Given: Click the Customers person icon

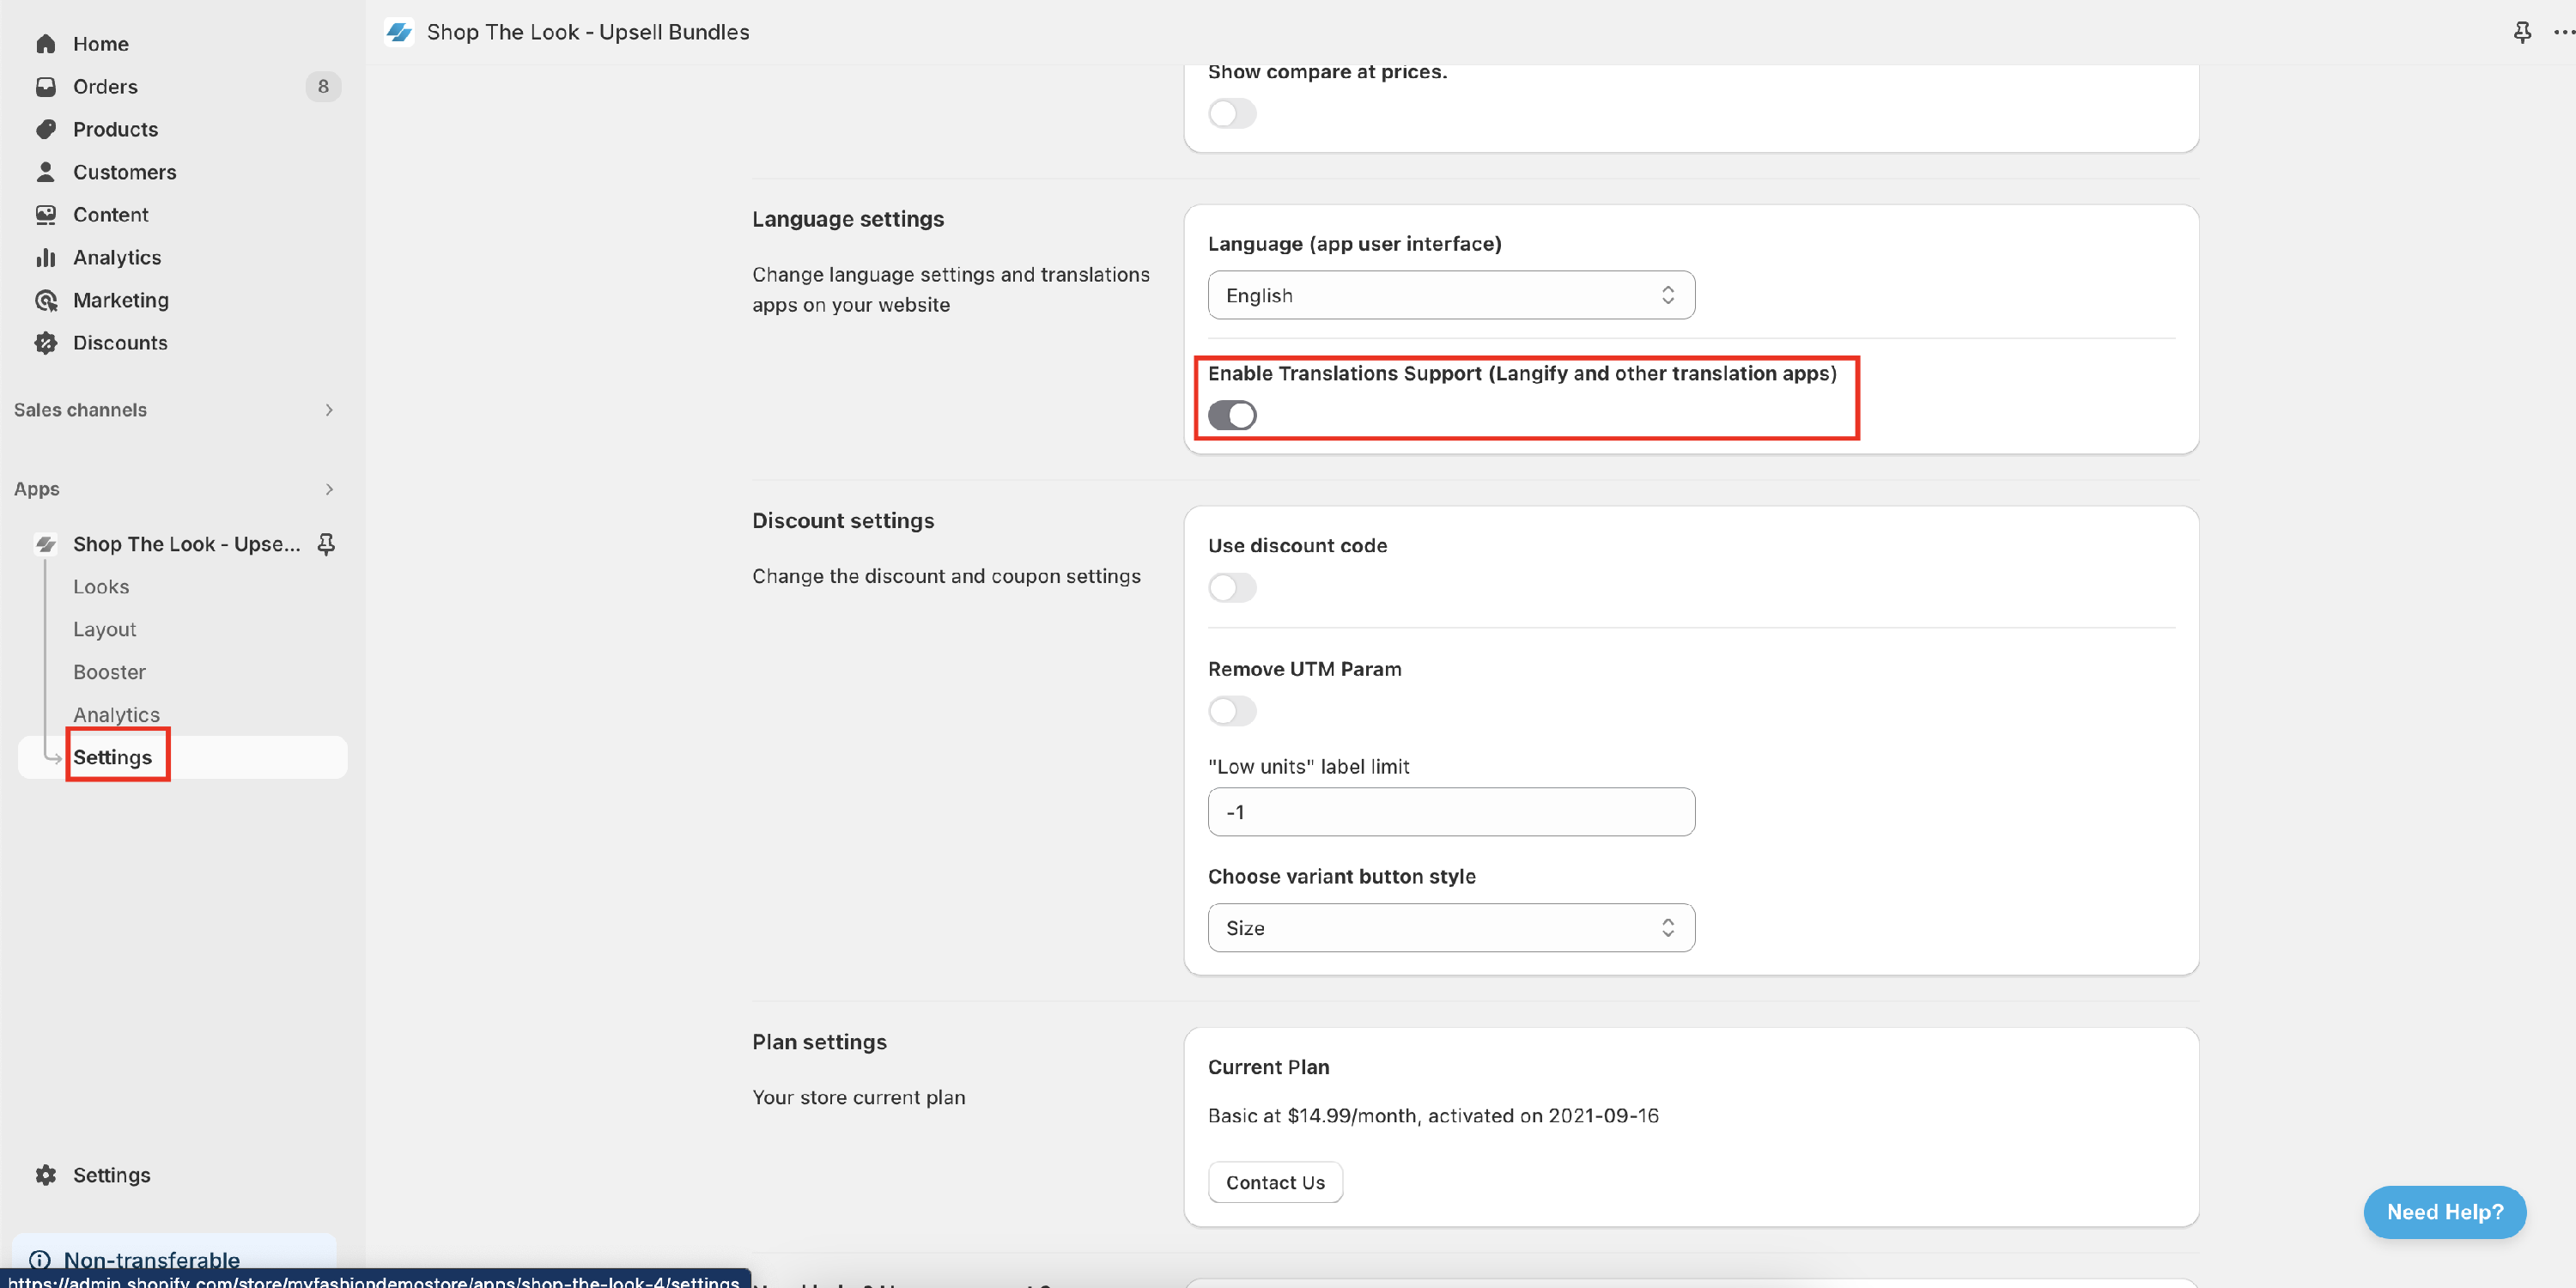Looking at the screenshot, I should (45, 172).
